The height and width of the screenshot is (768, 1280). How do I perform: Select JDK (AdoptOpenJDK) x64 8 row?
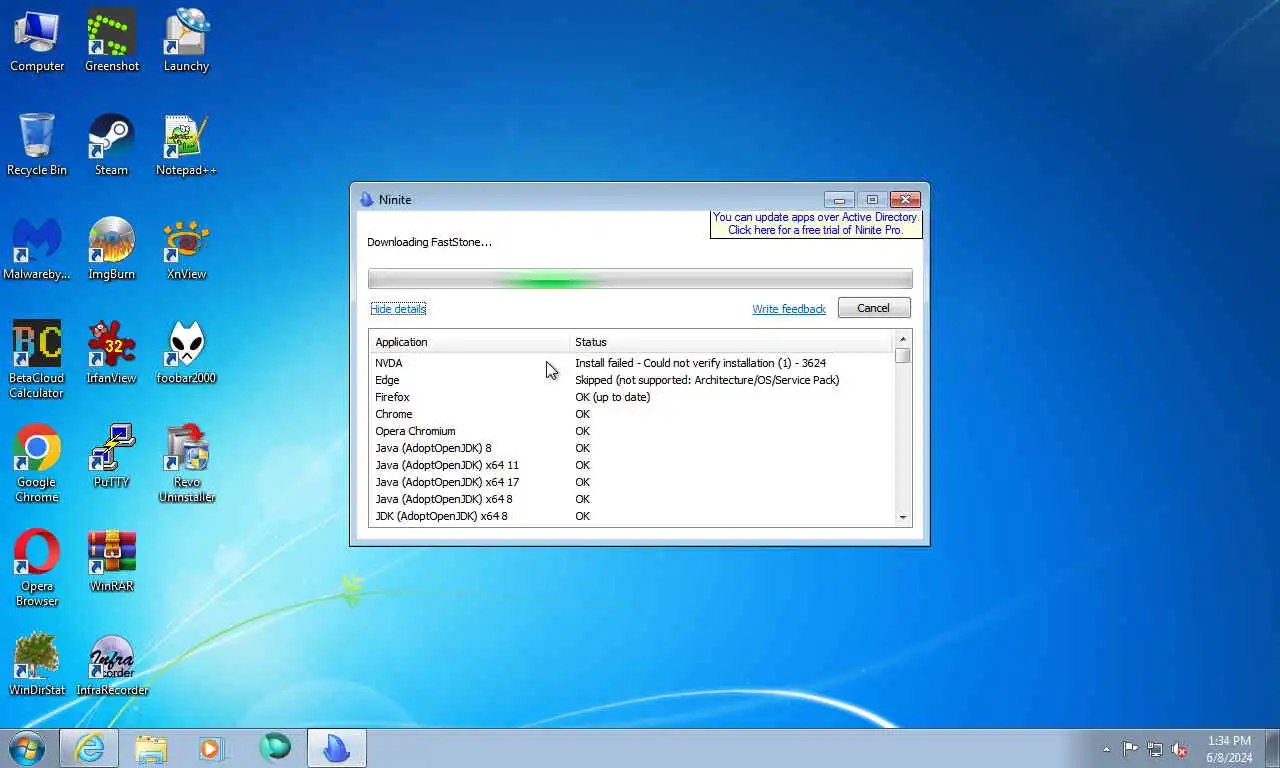click(x=631, y=516)
